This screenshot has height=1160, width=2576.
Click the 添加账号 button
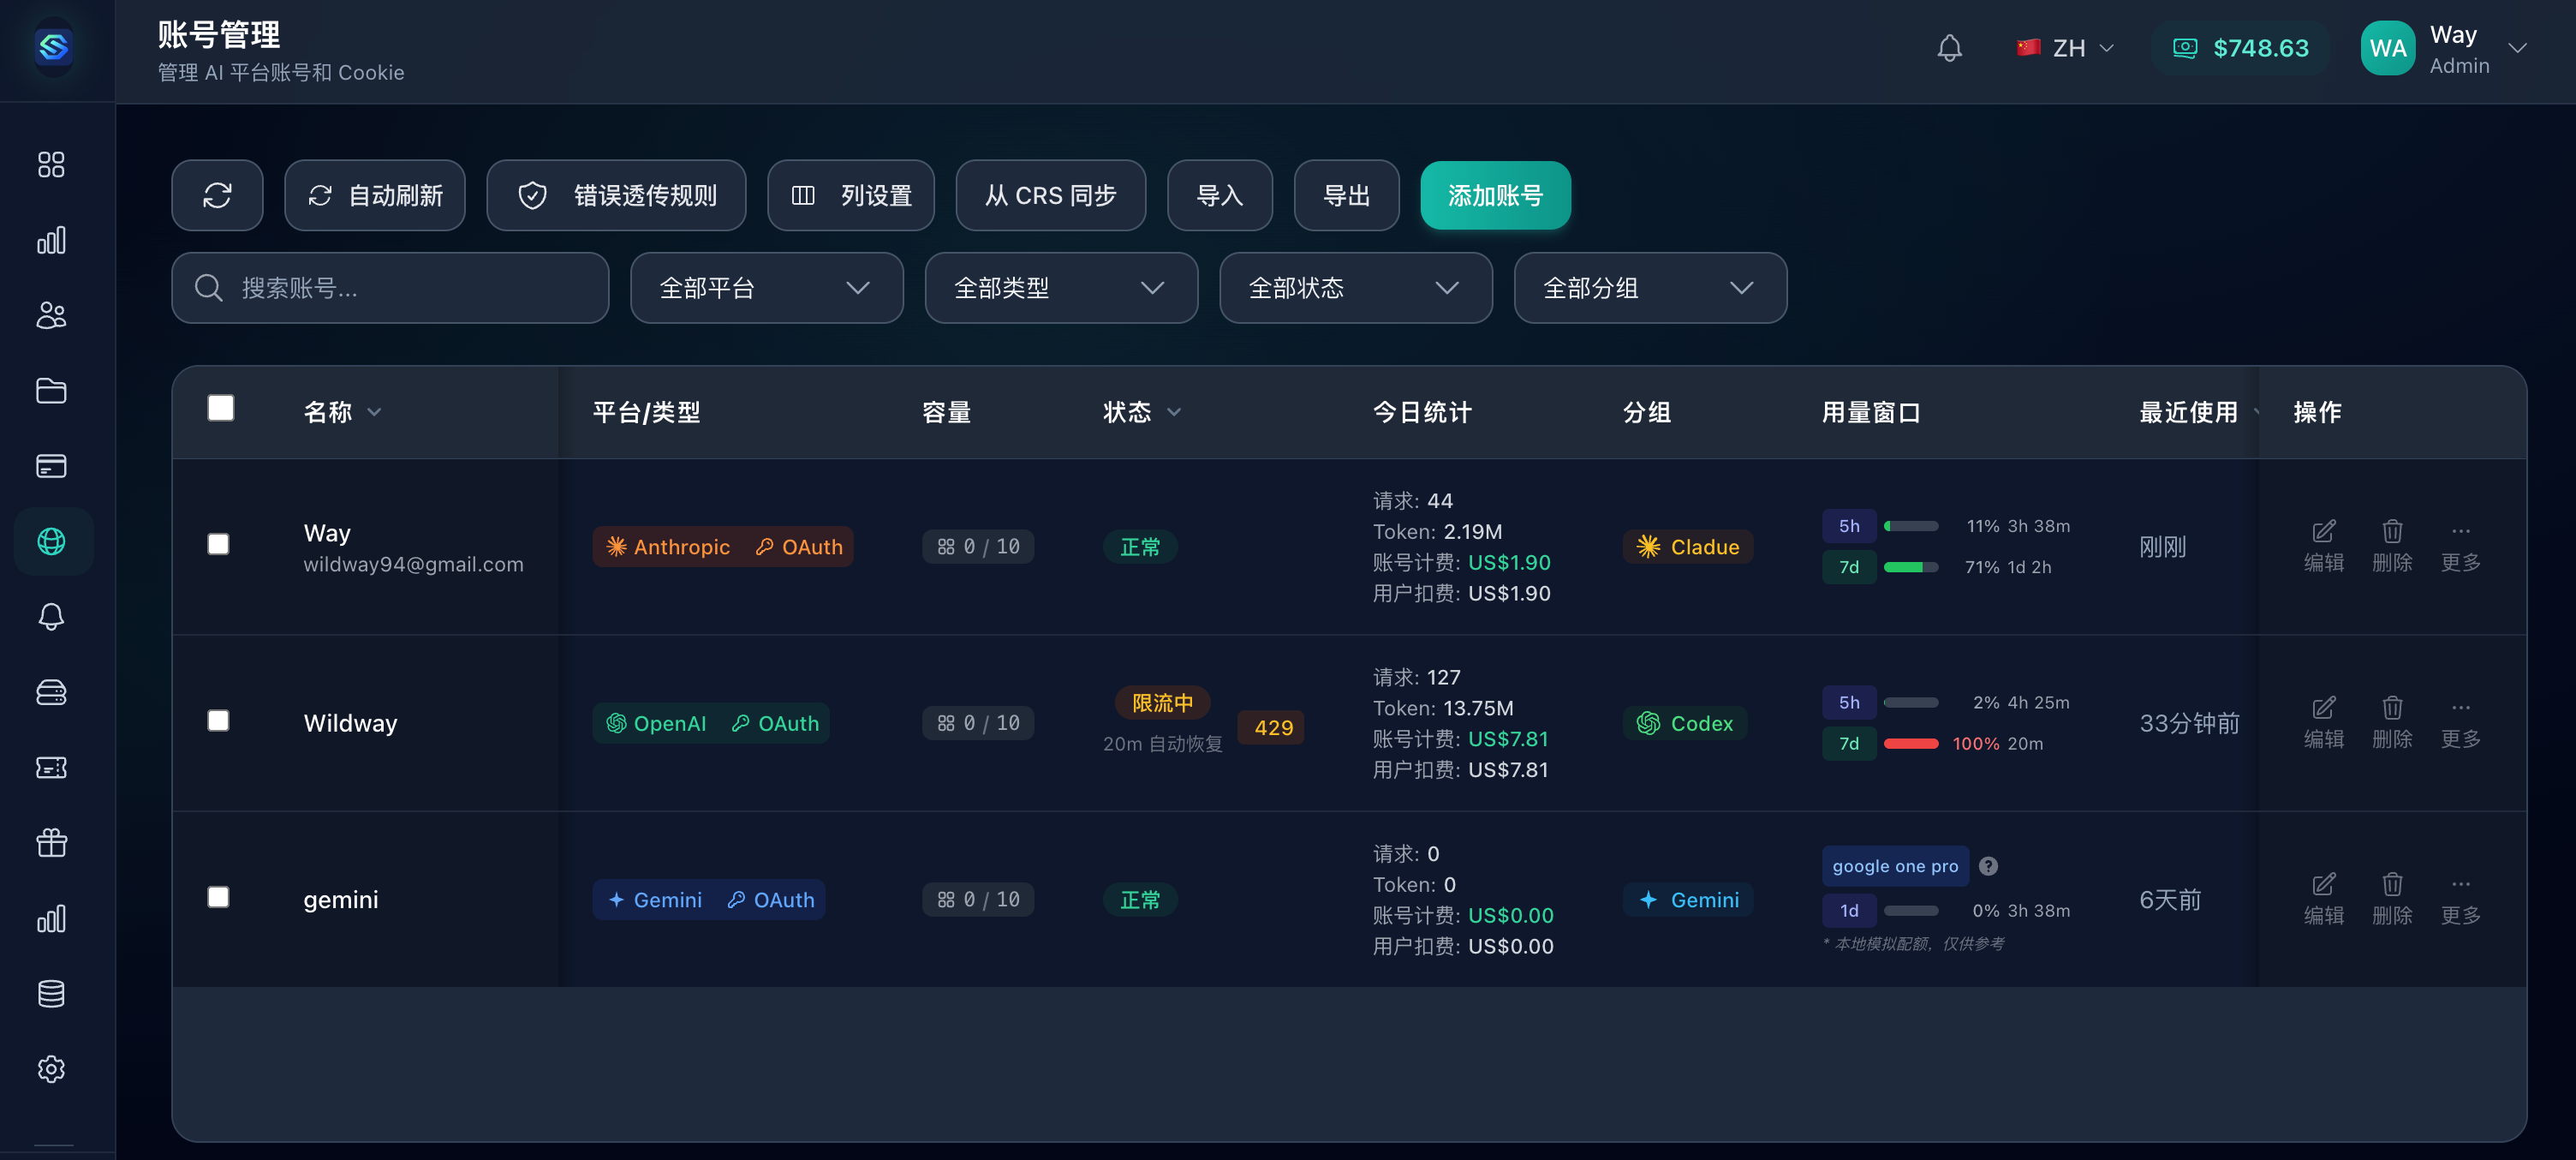click(x=1494, y=195)
